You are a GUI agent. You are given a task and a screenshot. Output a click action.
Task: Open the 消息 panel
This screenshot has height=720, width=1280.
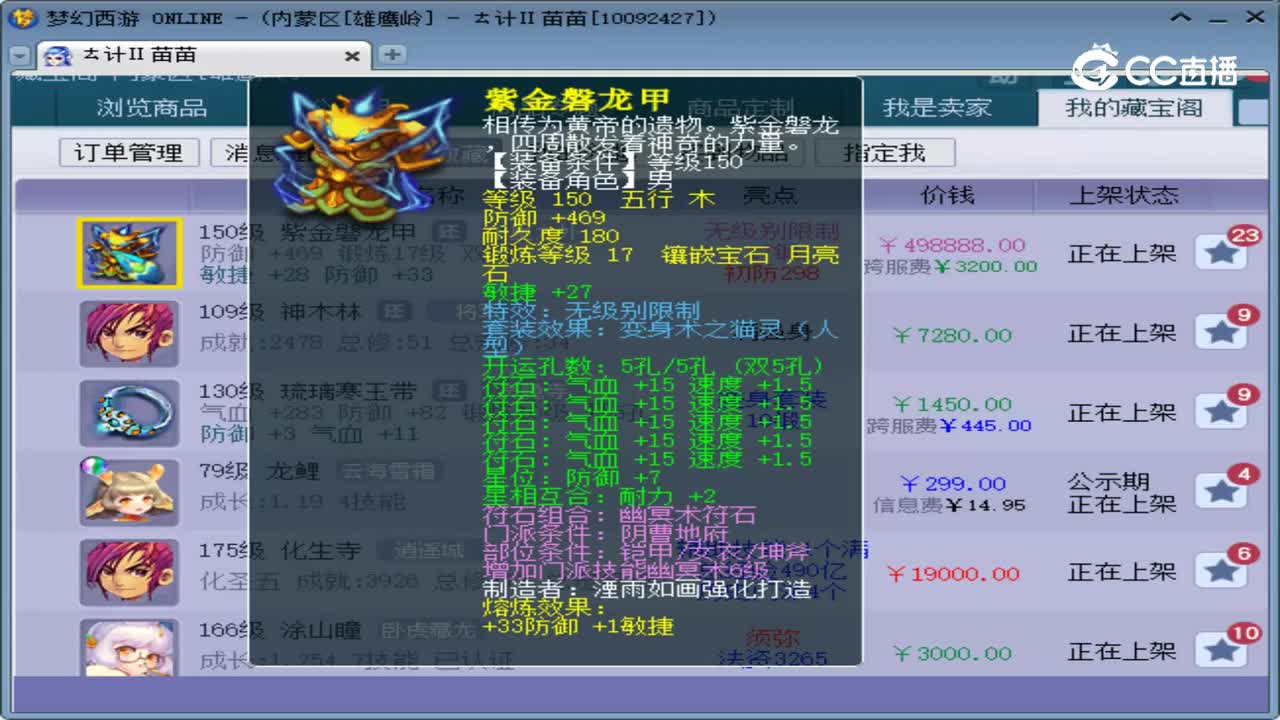(x=240, y=153)
